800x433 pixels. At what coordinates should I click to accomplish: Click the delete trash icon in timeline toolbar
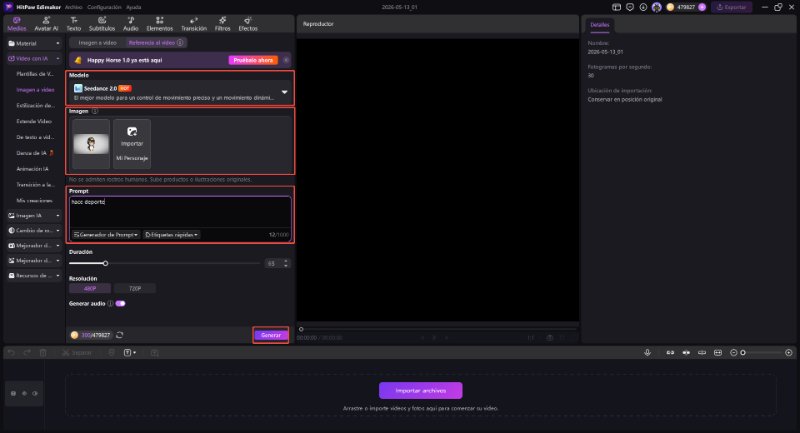(43, 352)
